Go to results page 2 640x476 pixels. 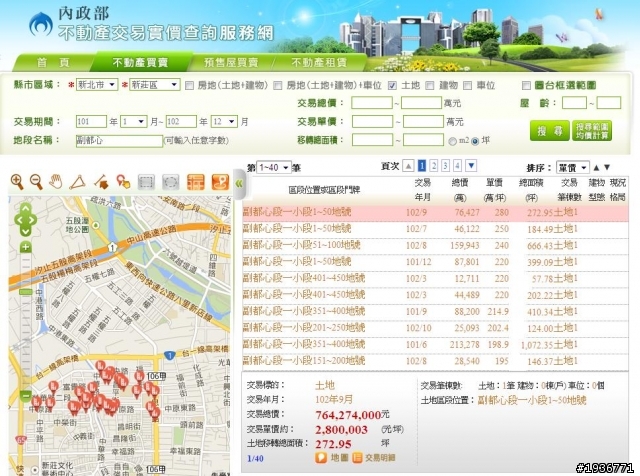[433, 166]
